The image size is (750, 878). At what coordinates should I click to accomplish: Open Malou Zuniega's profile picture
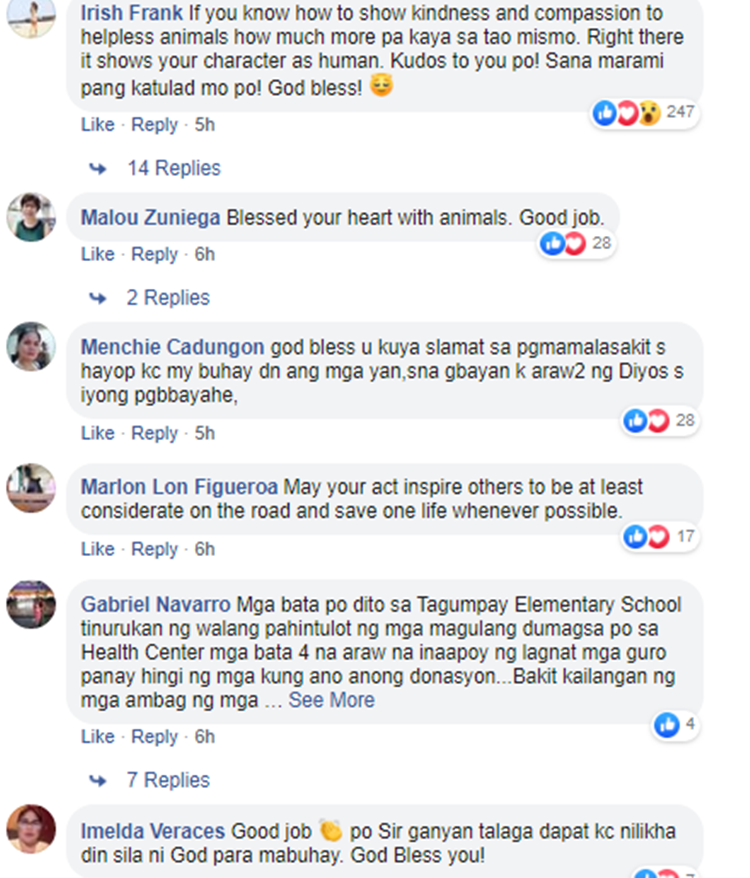31,217
